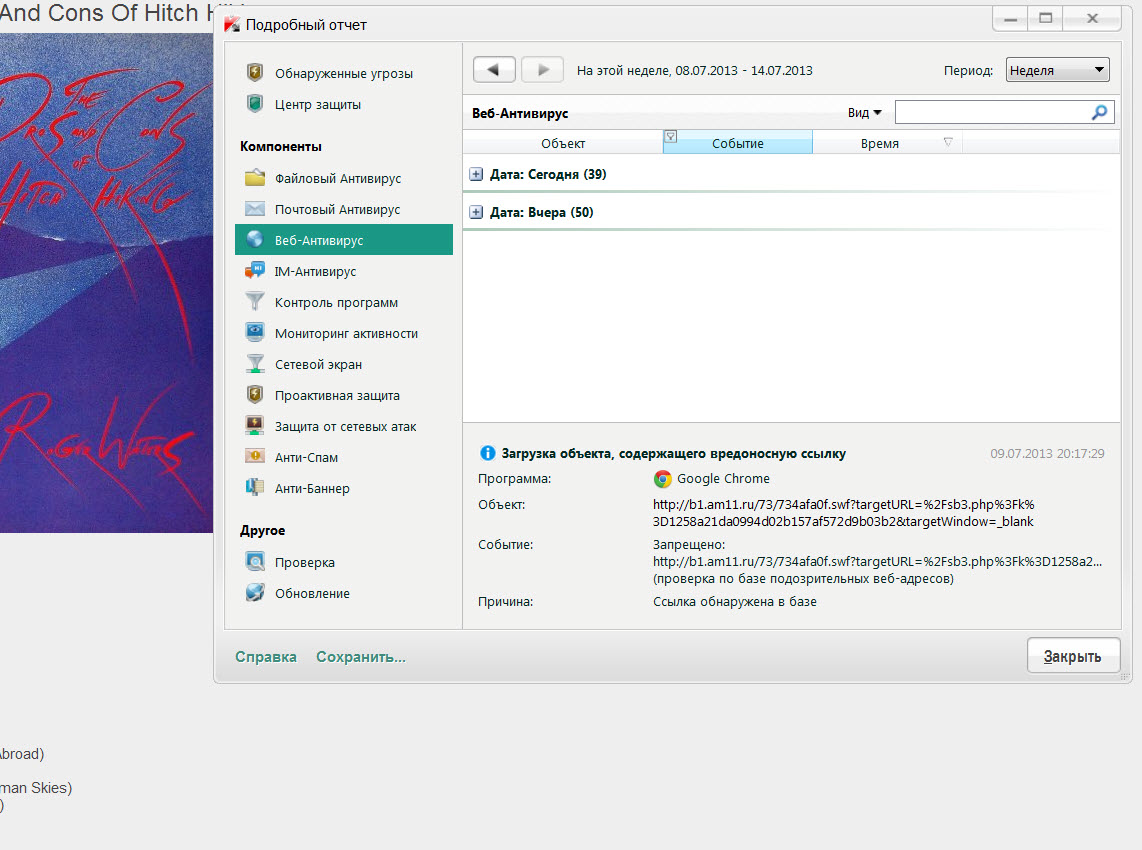Click the Anti-Spam envelope icon
The width and height of the screenshot is (1142, 850).
click(254, 456)
